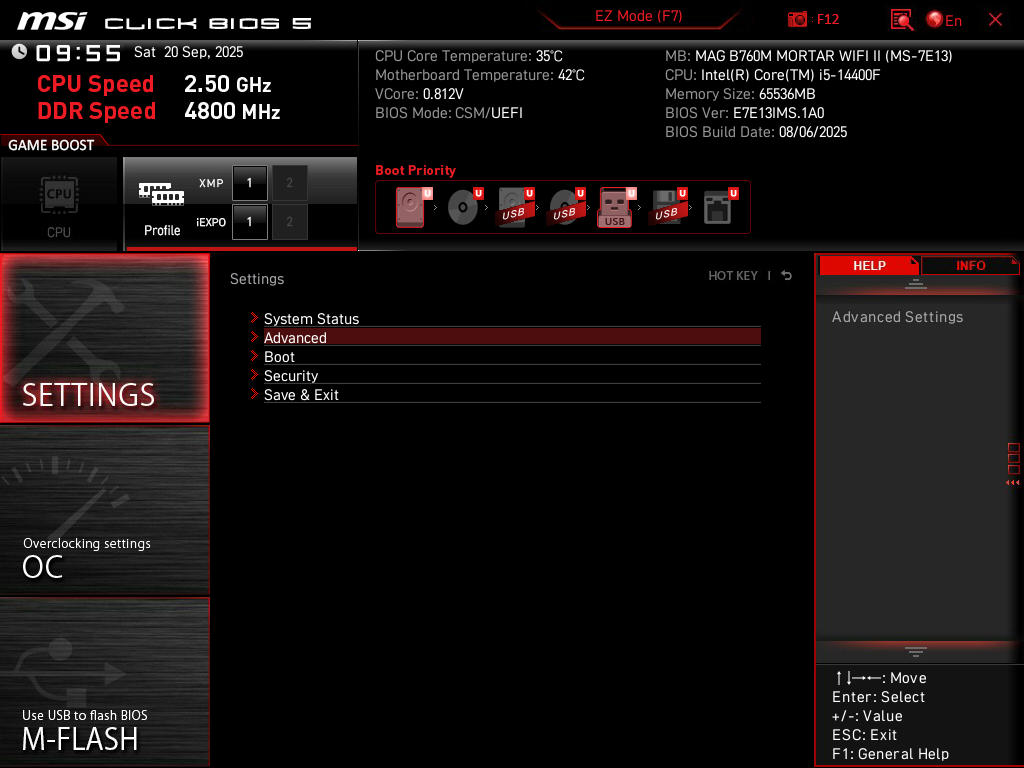The height and width of the screenshot is (768, 1024).
Task: Click the help panel top scroll handle
Action: pyautogui.click(x=916, y=283)
